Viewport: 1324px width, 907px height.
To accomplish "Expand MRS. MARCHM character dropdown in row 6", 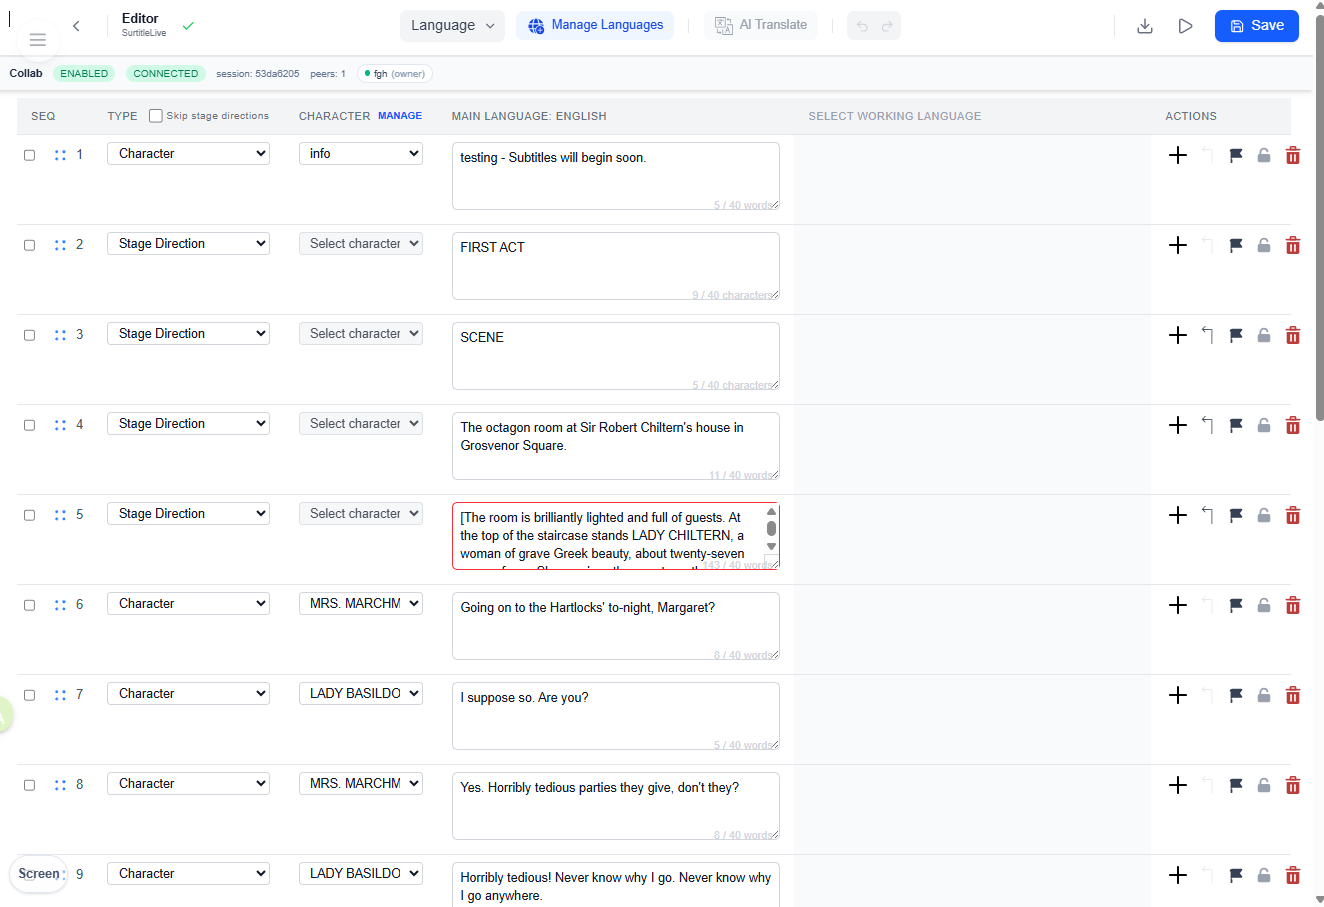I will tap(360, 604).
